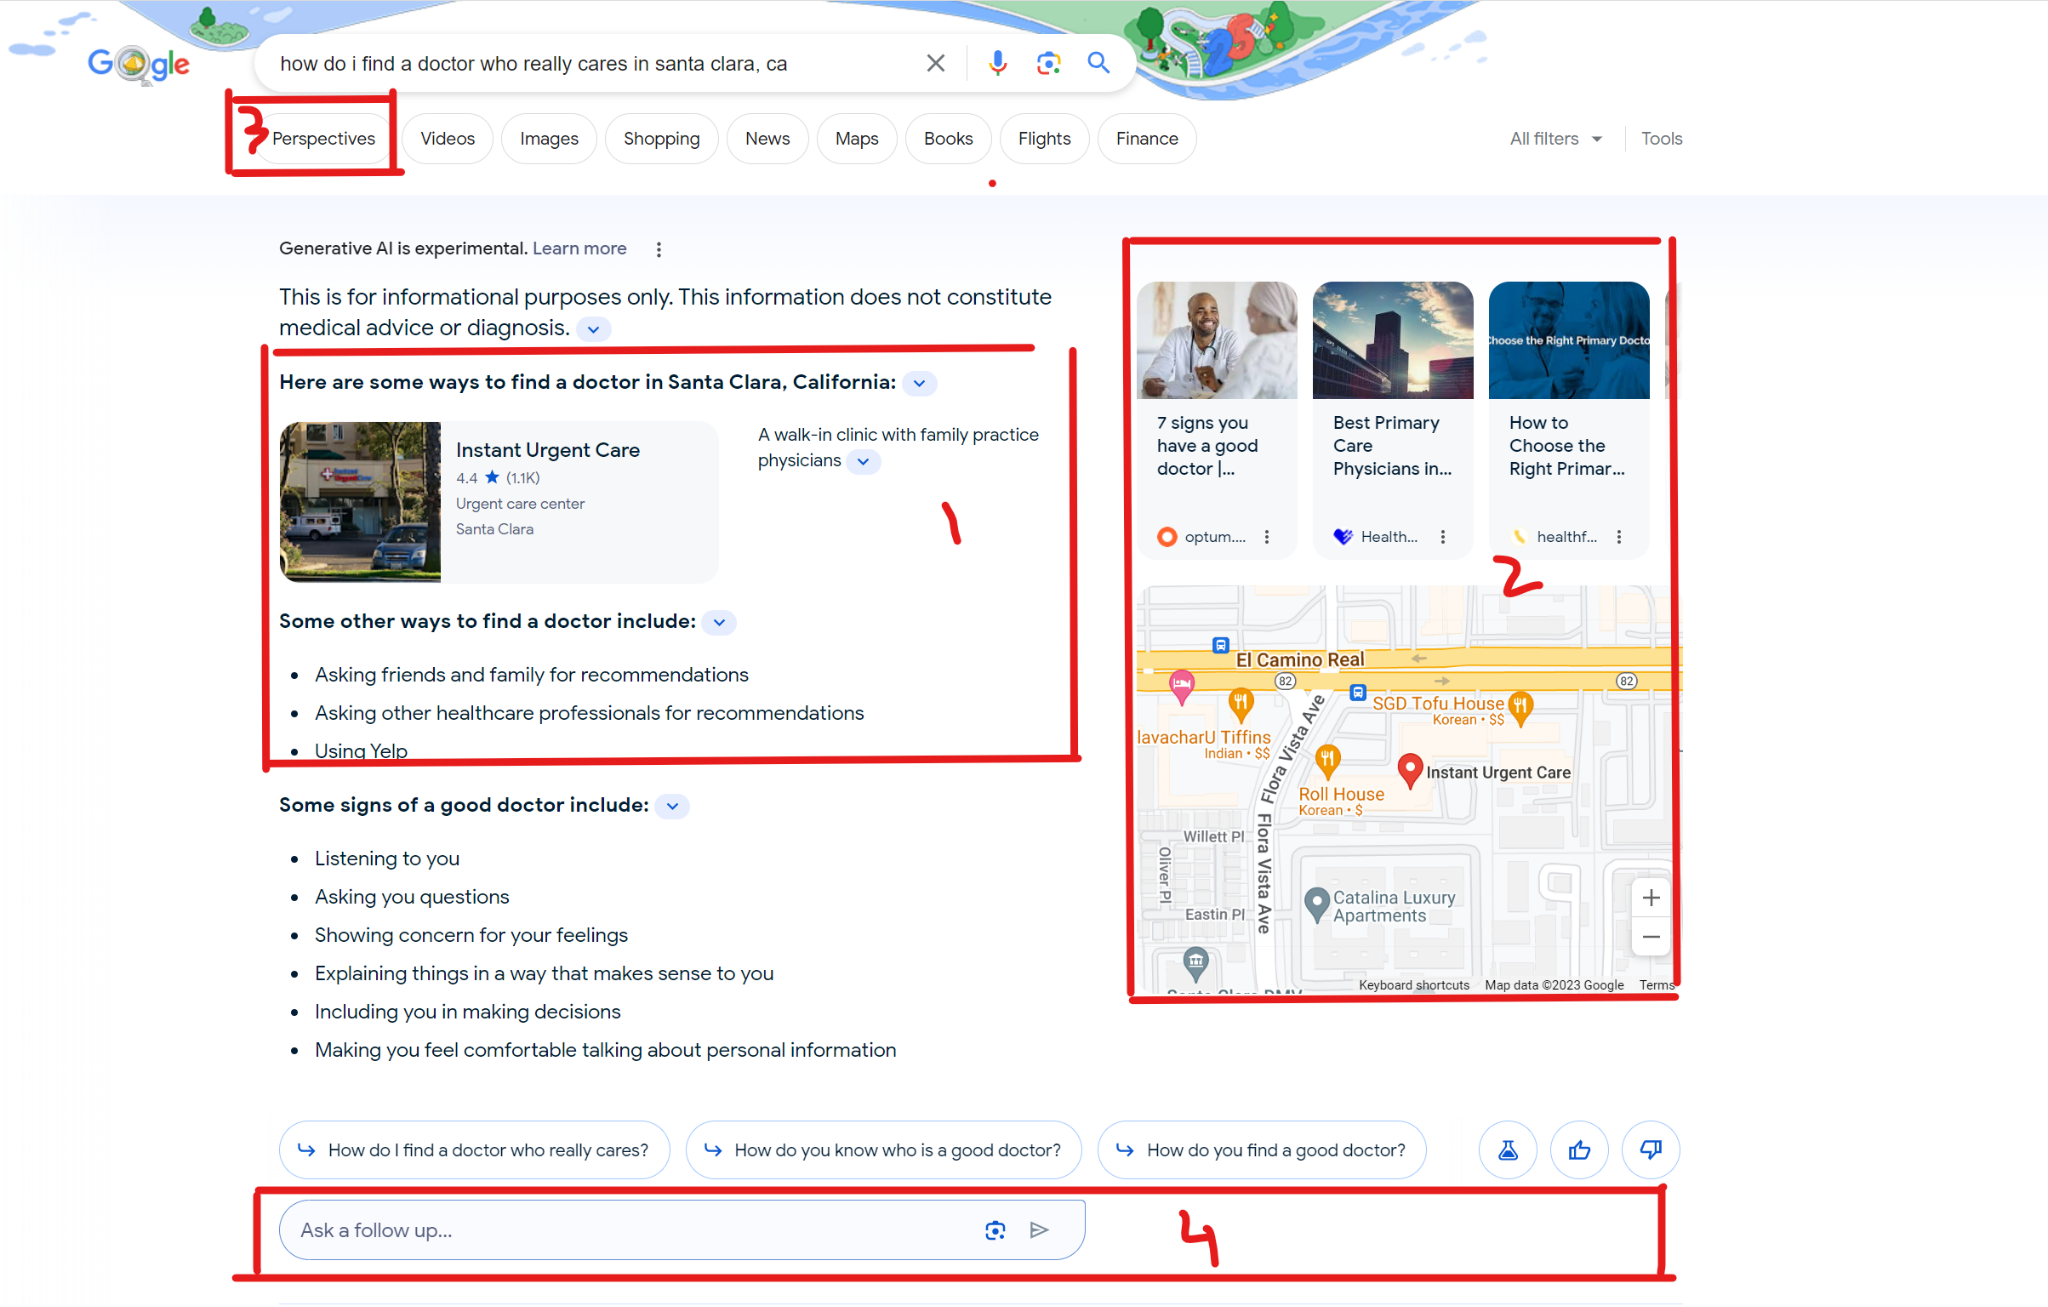
Task: Start voice search with the microphone icon
Action: 997,63
